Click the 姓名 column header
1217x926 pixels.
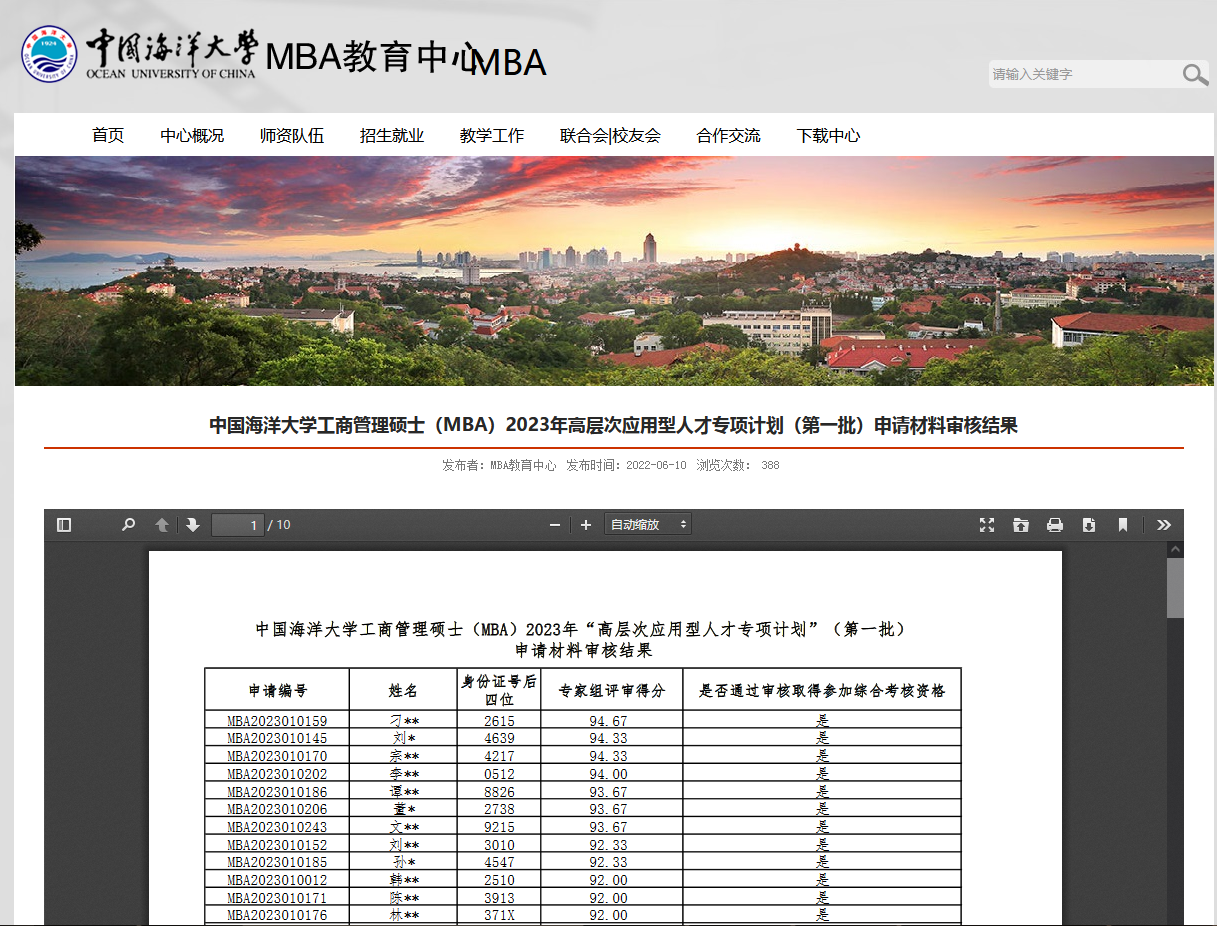coord(403,690)
